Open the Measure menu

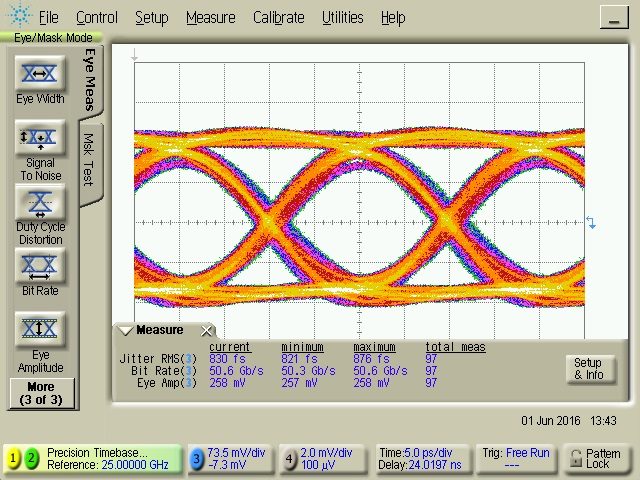click(x=210, y=17)
